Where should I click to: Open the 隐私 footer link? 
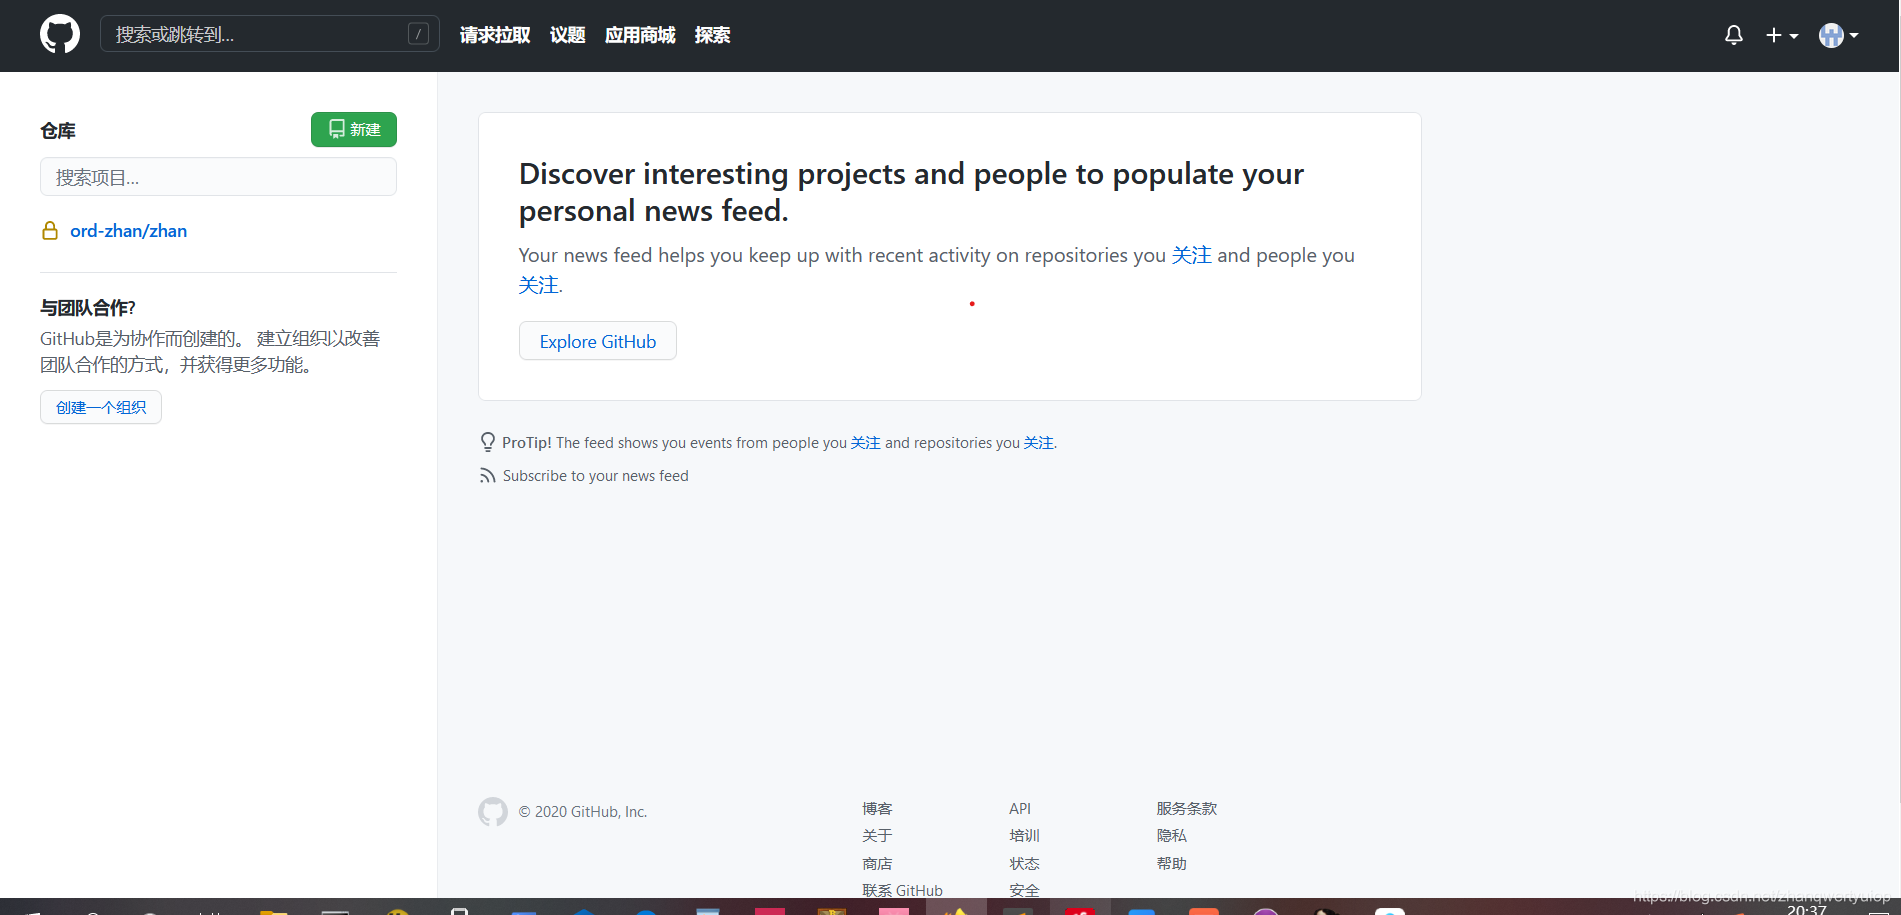tap(1171, 835)
